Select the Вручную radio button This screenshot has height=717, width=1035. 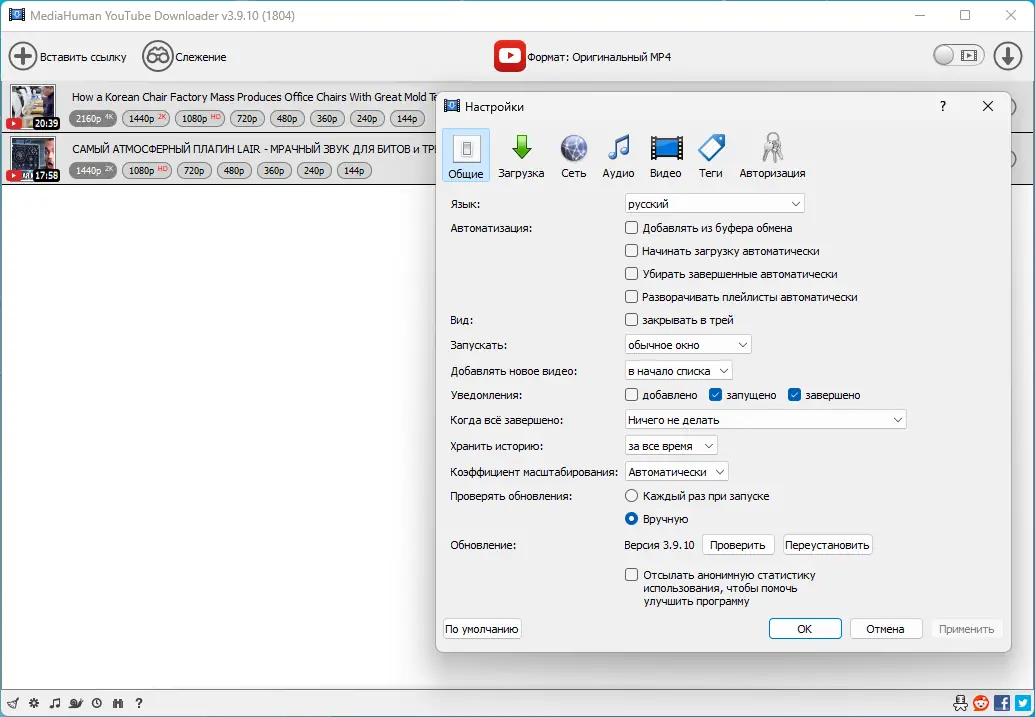click(632, 519)
